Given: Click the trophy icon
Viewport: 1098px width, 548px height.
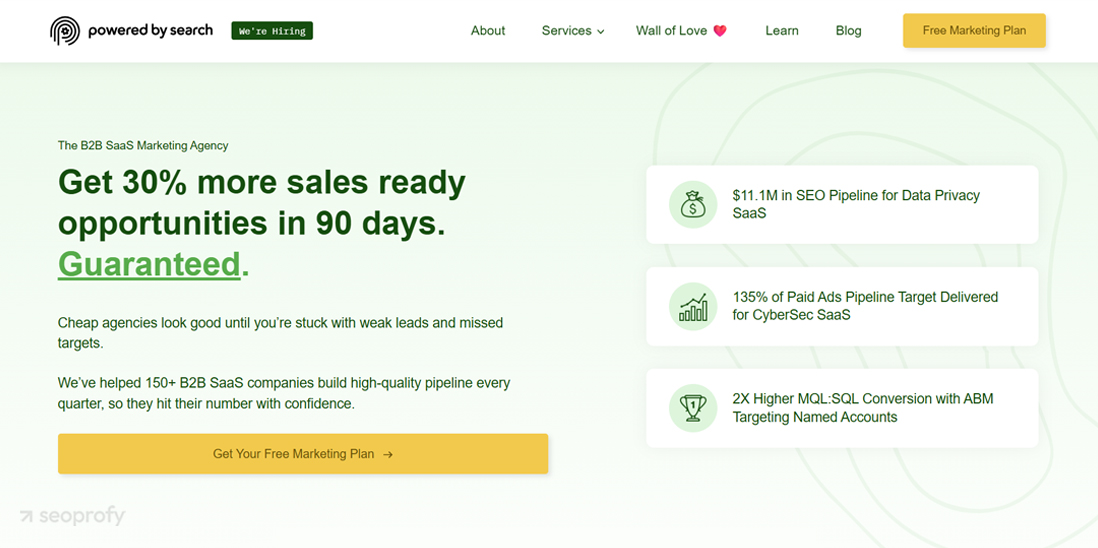Looking at the screenshot, I should (x=693, y=408).
